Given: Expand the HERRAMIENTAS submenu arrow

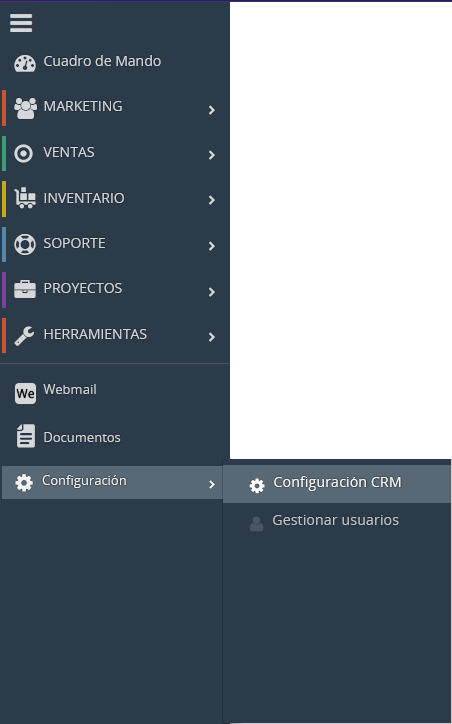Looking at the screenshot, I should click(212, 337).
